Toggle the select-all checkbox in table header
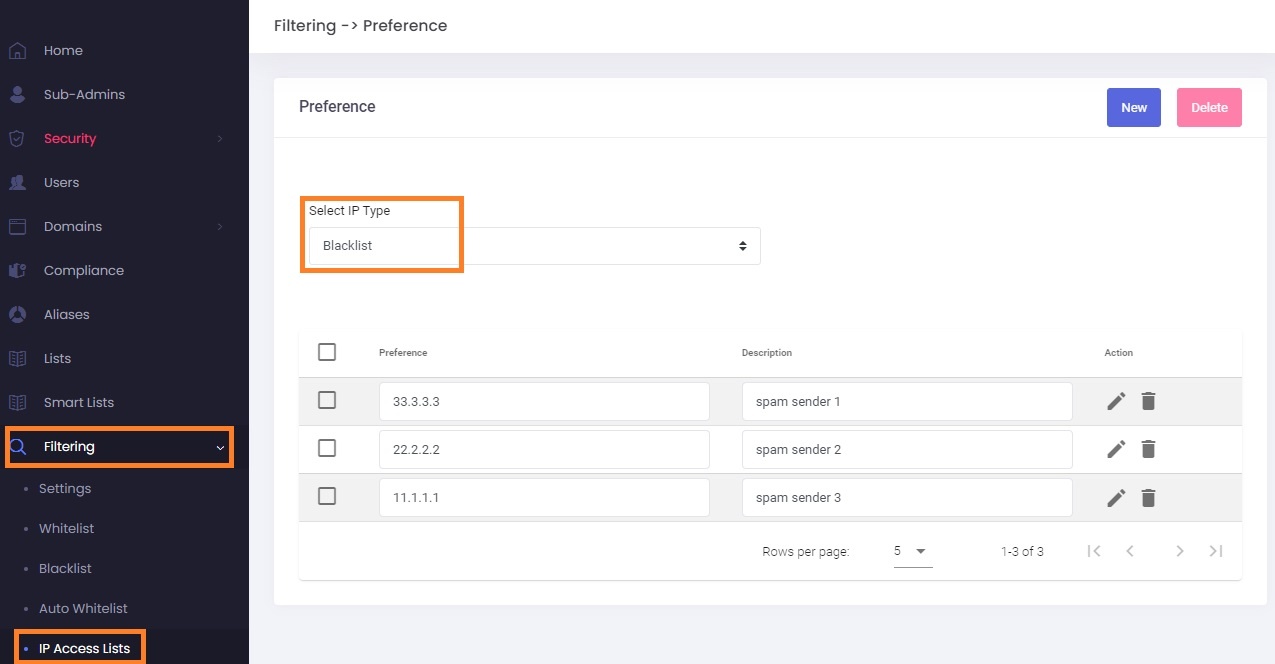The image size is (1275, 664). click(x=326, y=352)
